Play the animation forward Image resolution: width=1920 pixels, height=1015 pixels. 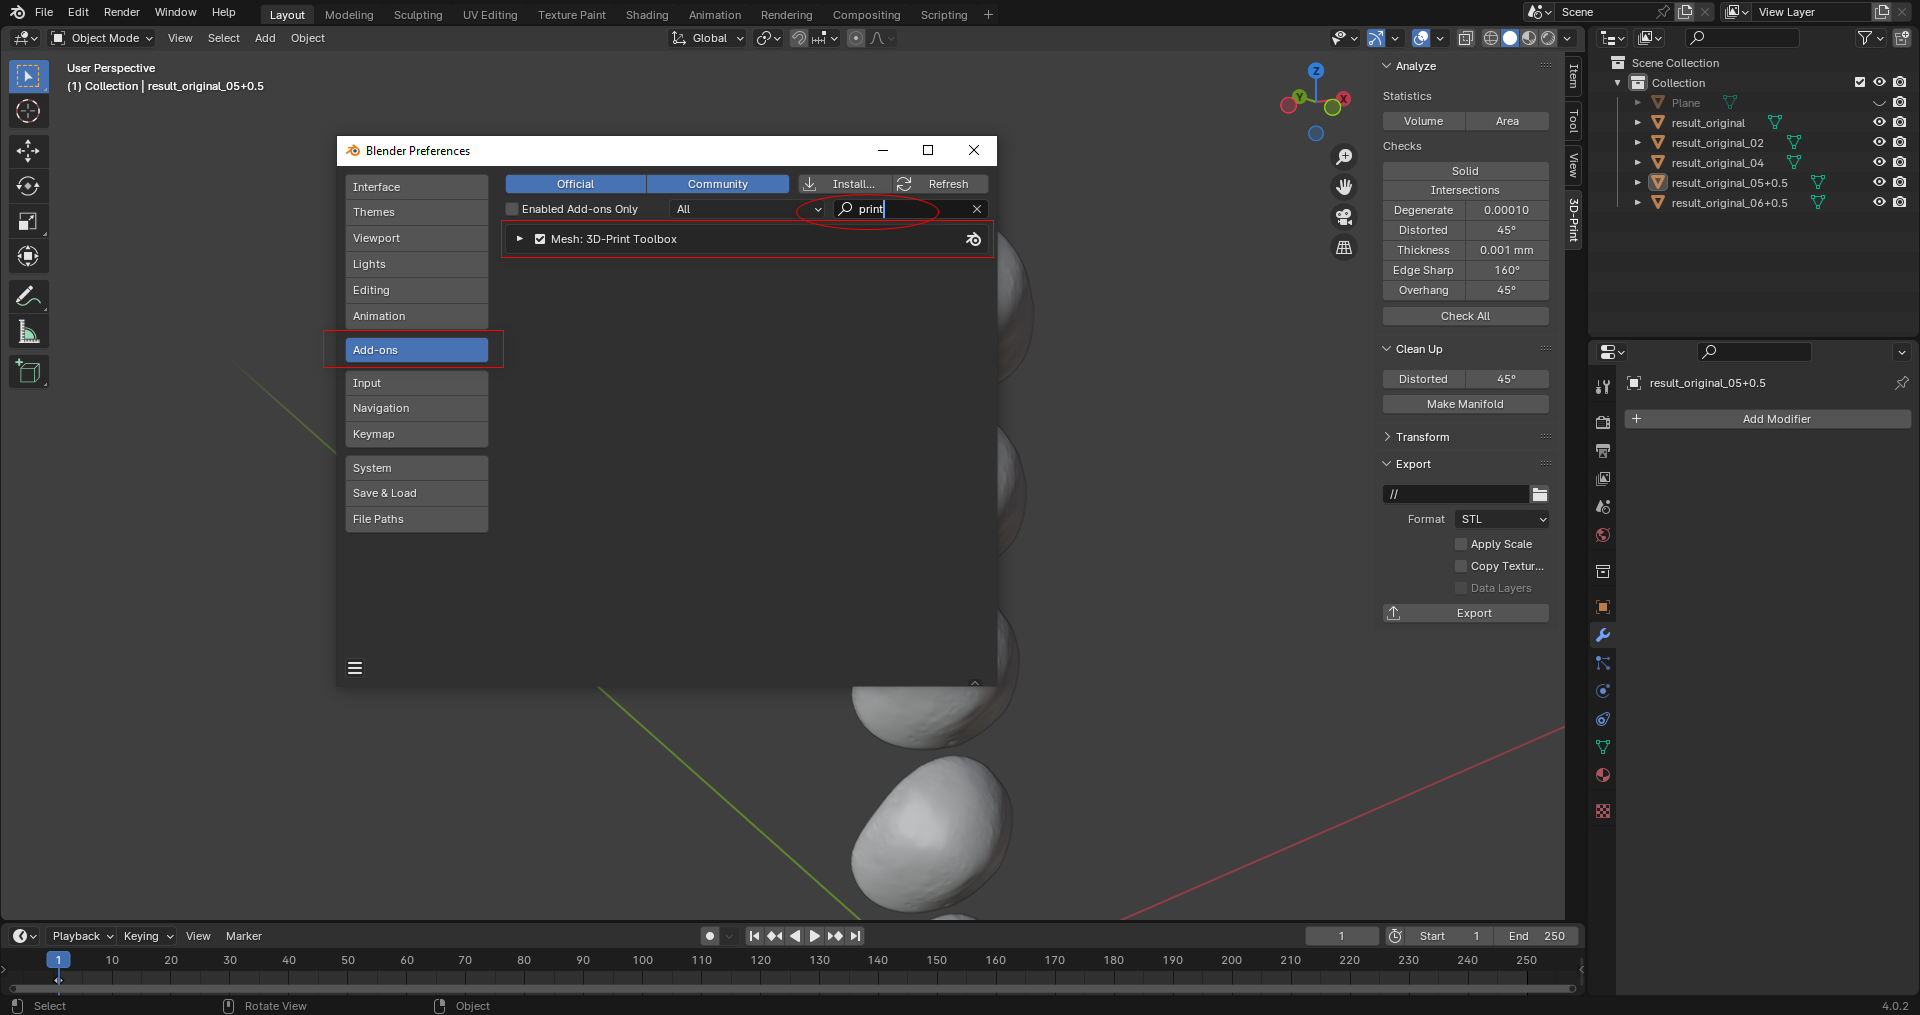[815, 936]
